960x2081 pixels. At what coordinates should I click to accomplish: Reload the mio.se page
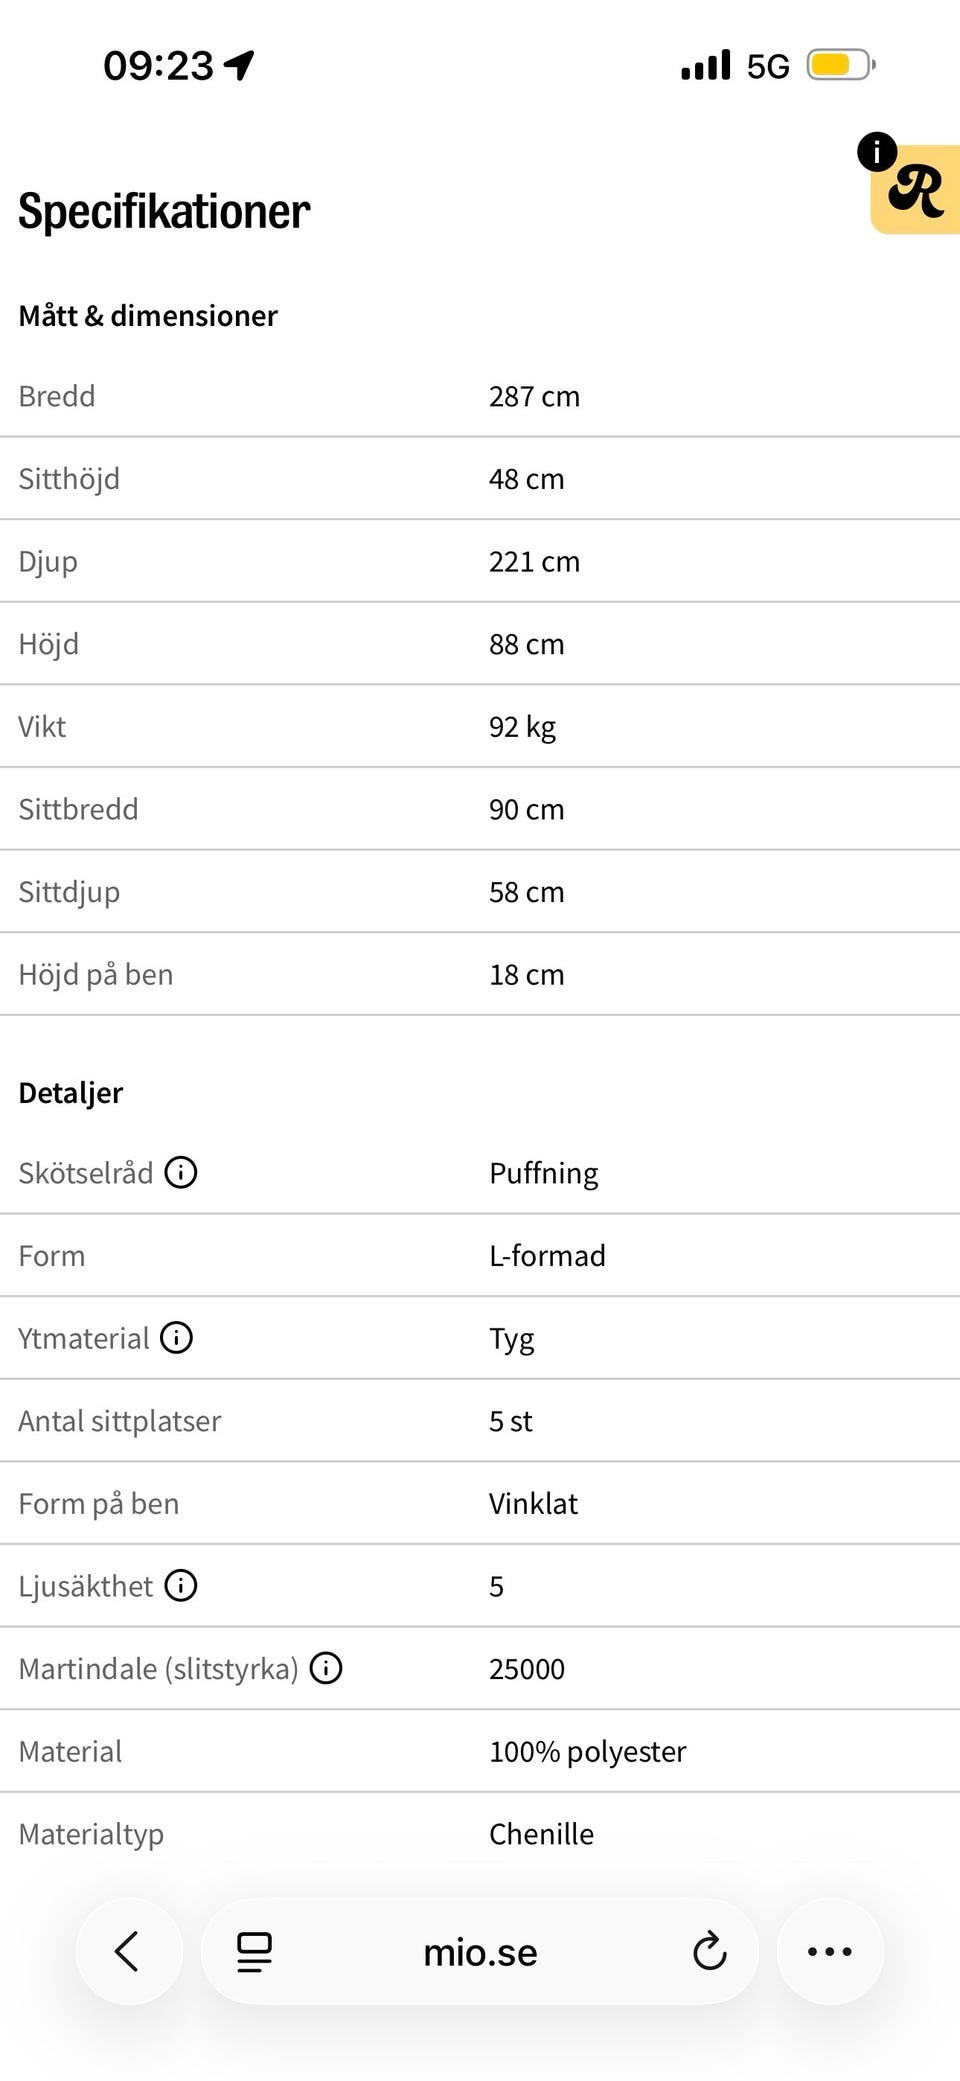[710, 1951]
